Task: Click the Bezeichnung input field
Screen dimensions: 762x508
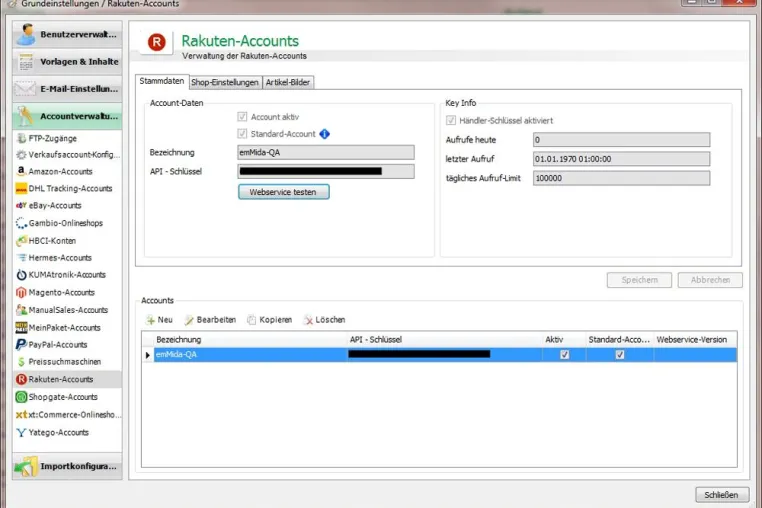Action: (x=326, y=153)
